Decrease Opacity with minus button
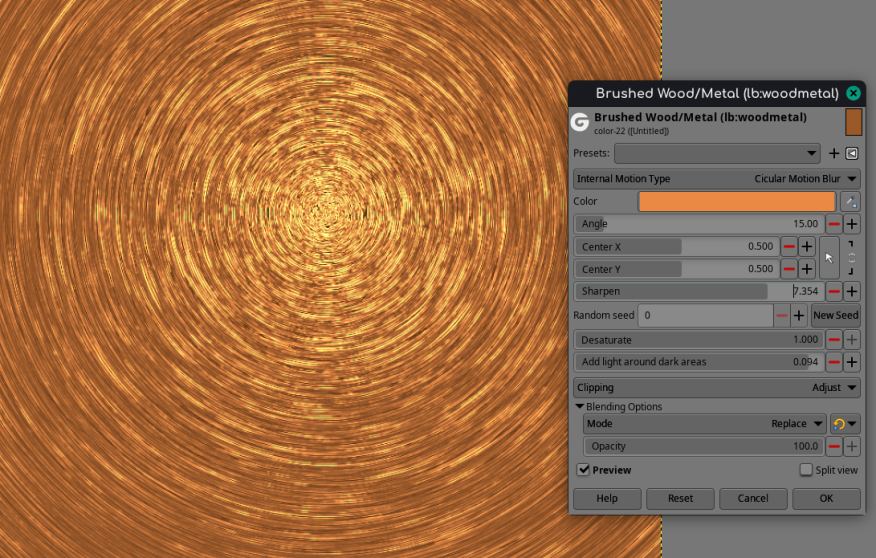876x558 pixels. coord(834,446)
